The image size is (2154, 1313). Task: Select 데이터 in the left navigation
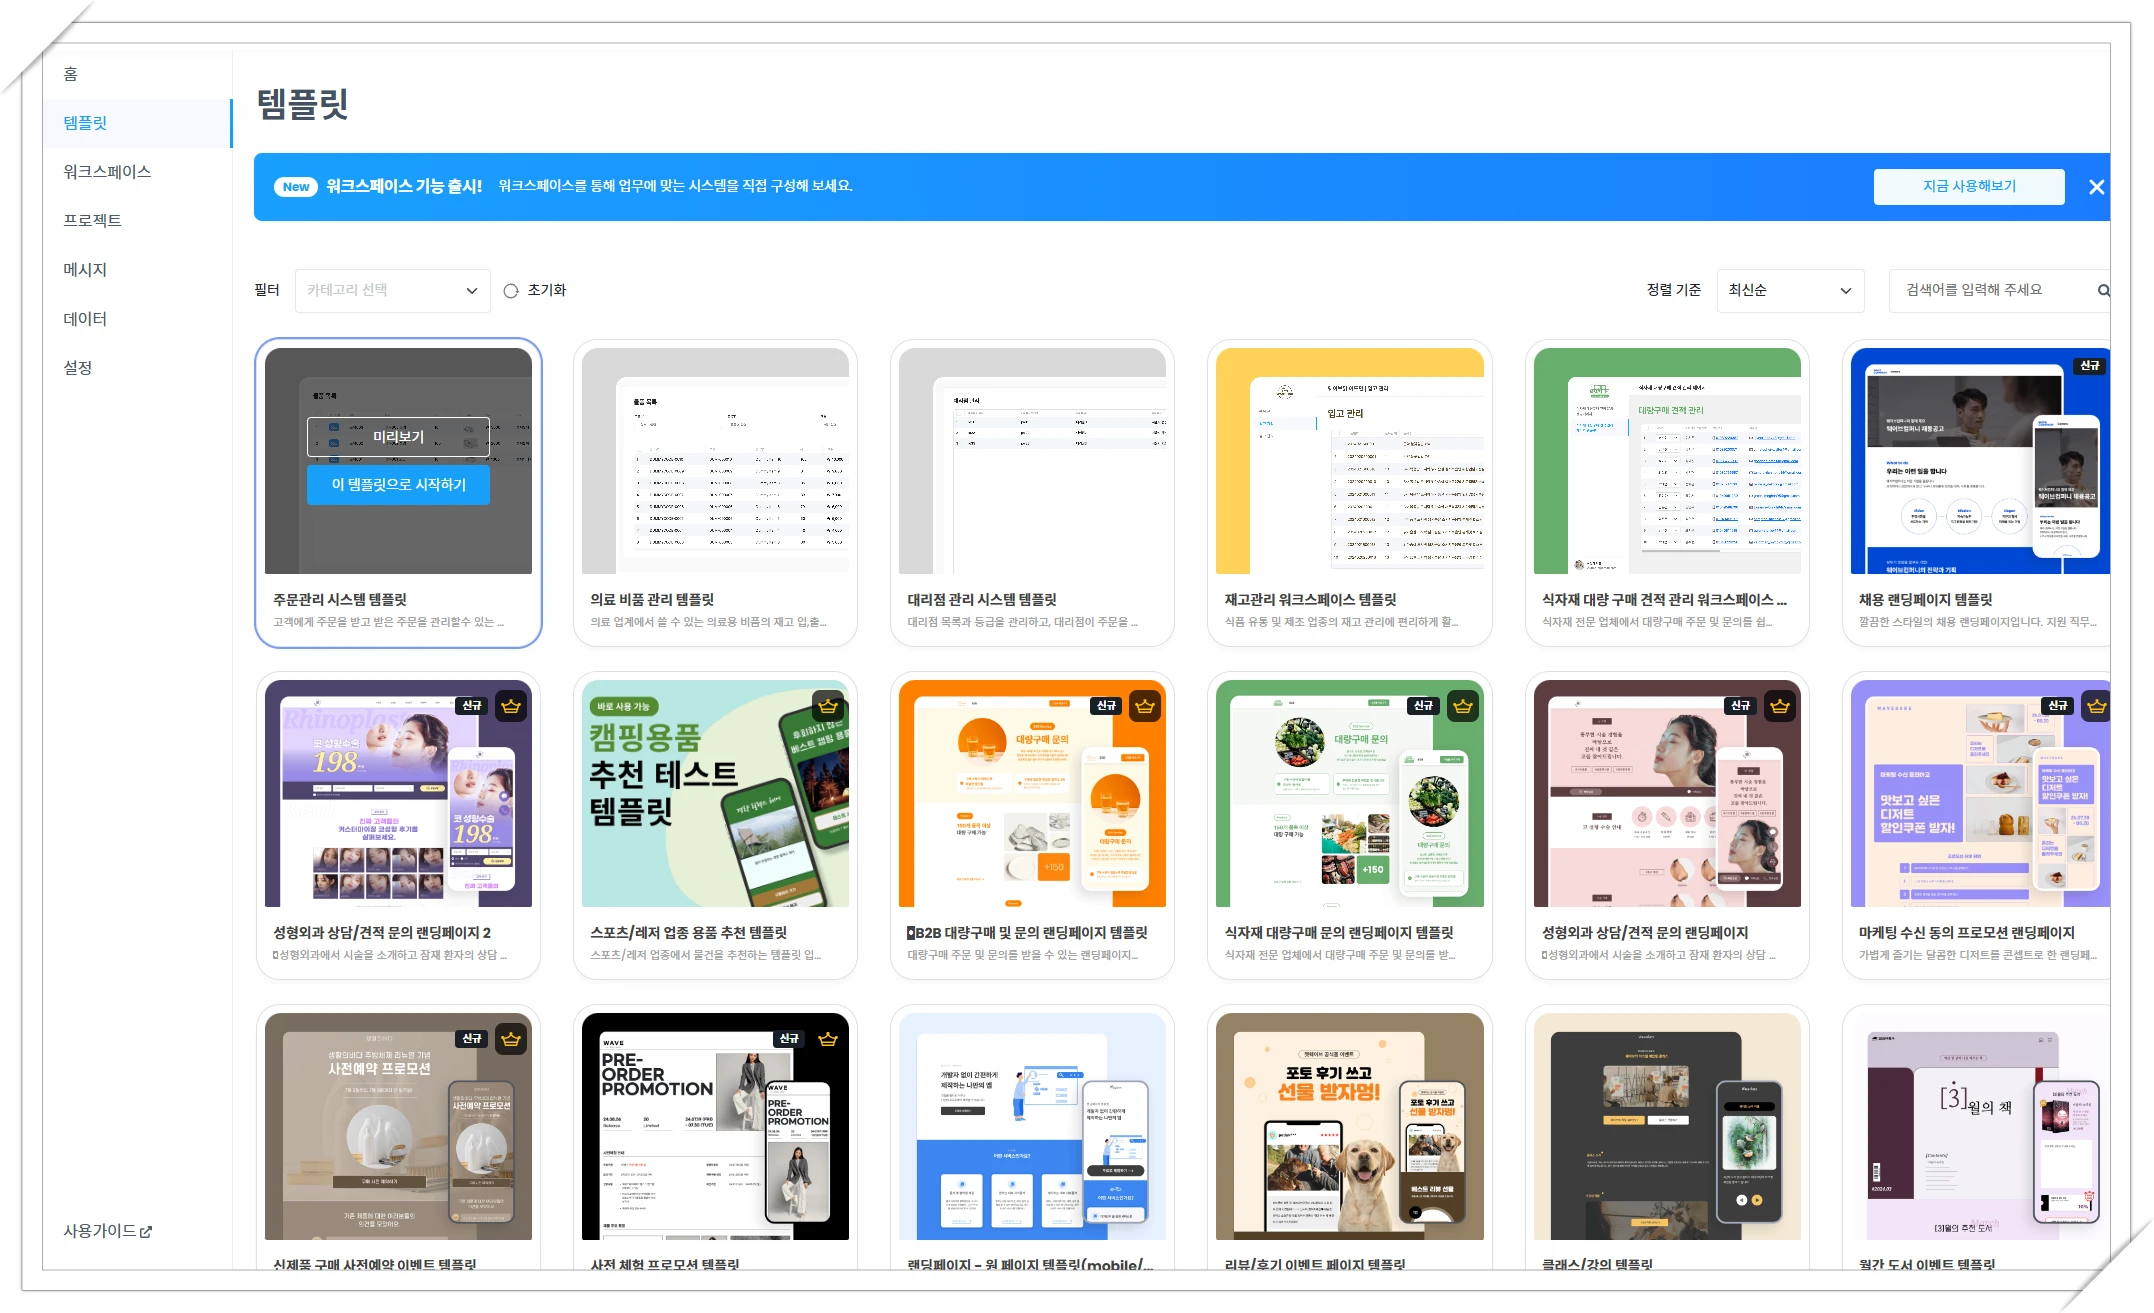tap(85, 319)
